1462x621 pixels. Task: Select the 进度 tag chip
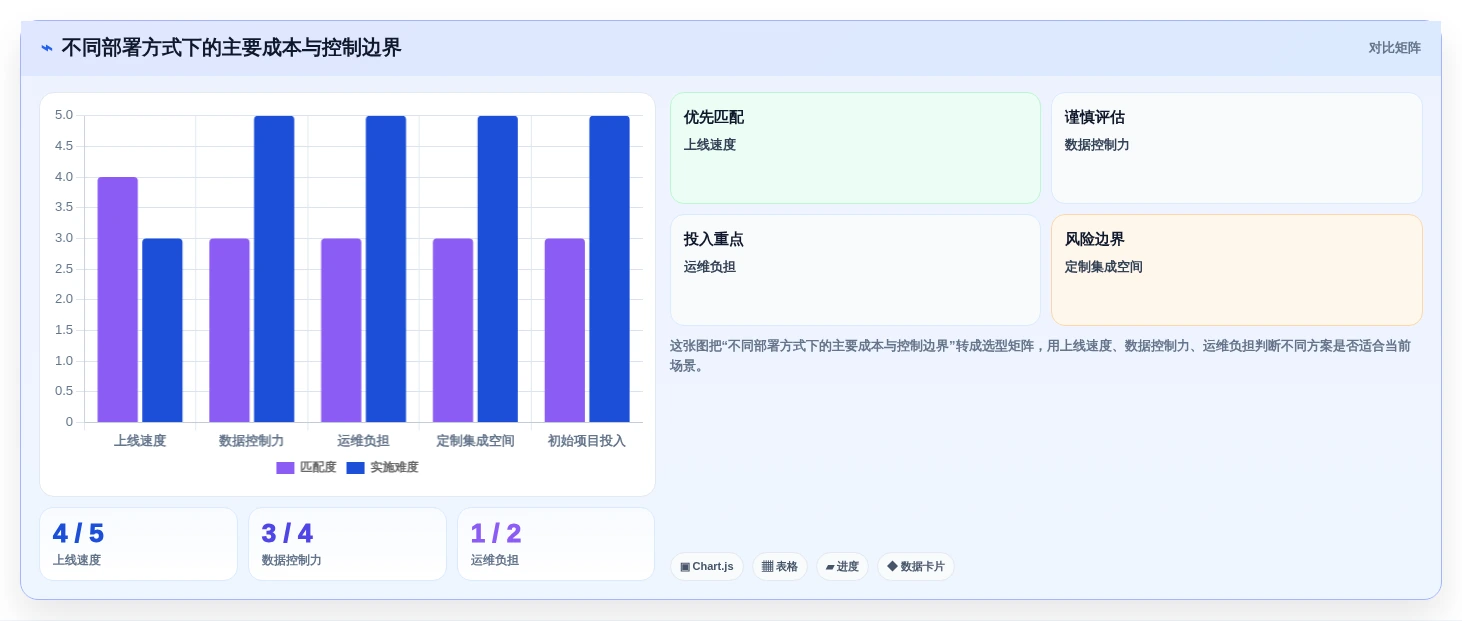click(842, 566)
